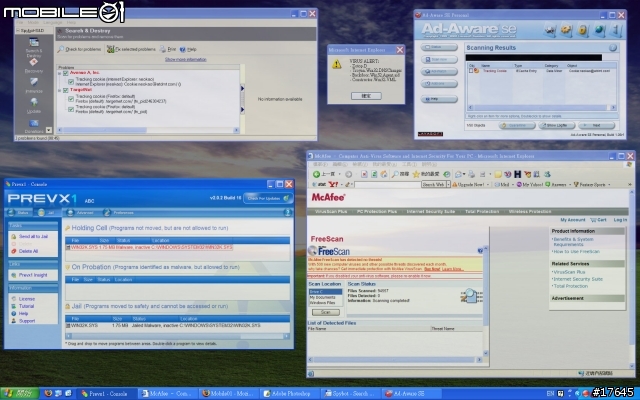The height and width of the screenshot is (400, 640).
Task: Click green Back arrow in Internet Explorer
Action: (x=316, y=174)
